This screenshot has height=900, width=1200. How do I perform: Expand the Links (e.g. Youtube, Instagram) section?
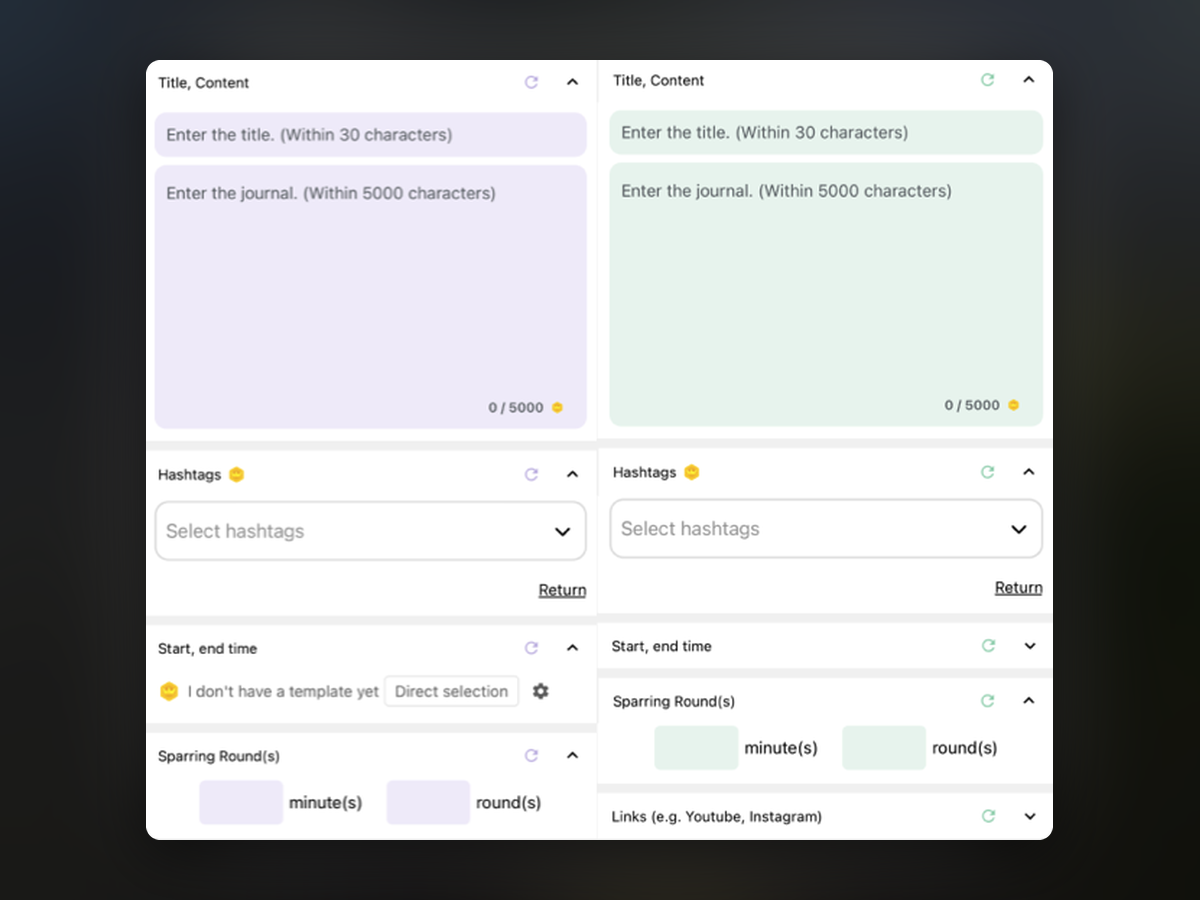tap(1030, 816)
